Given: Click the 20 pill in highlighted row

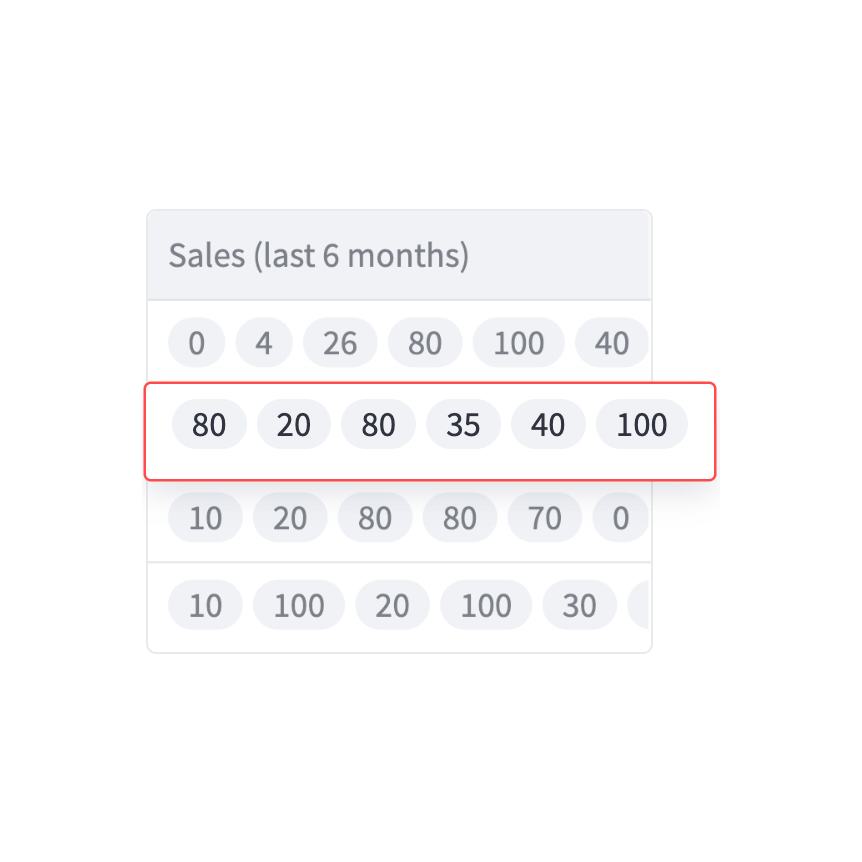Looking at the screenshot, I should [294, 425].
